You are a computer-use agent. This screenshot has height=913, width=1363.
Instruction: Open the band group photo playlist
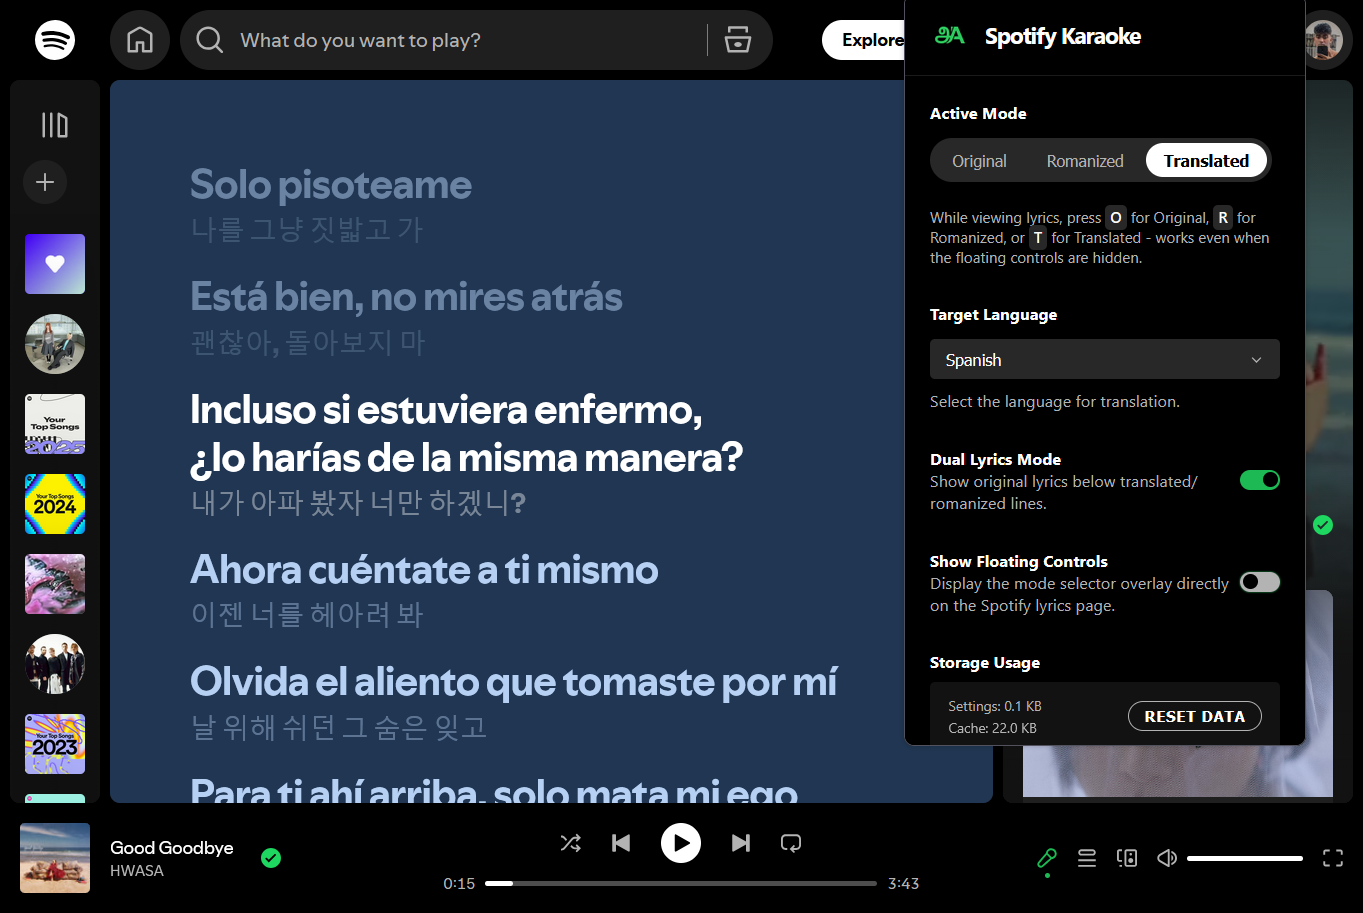click(55, 664)
